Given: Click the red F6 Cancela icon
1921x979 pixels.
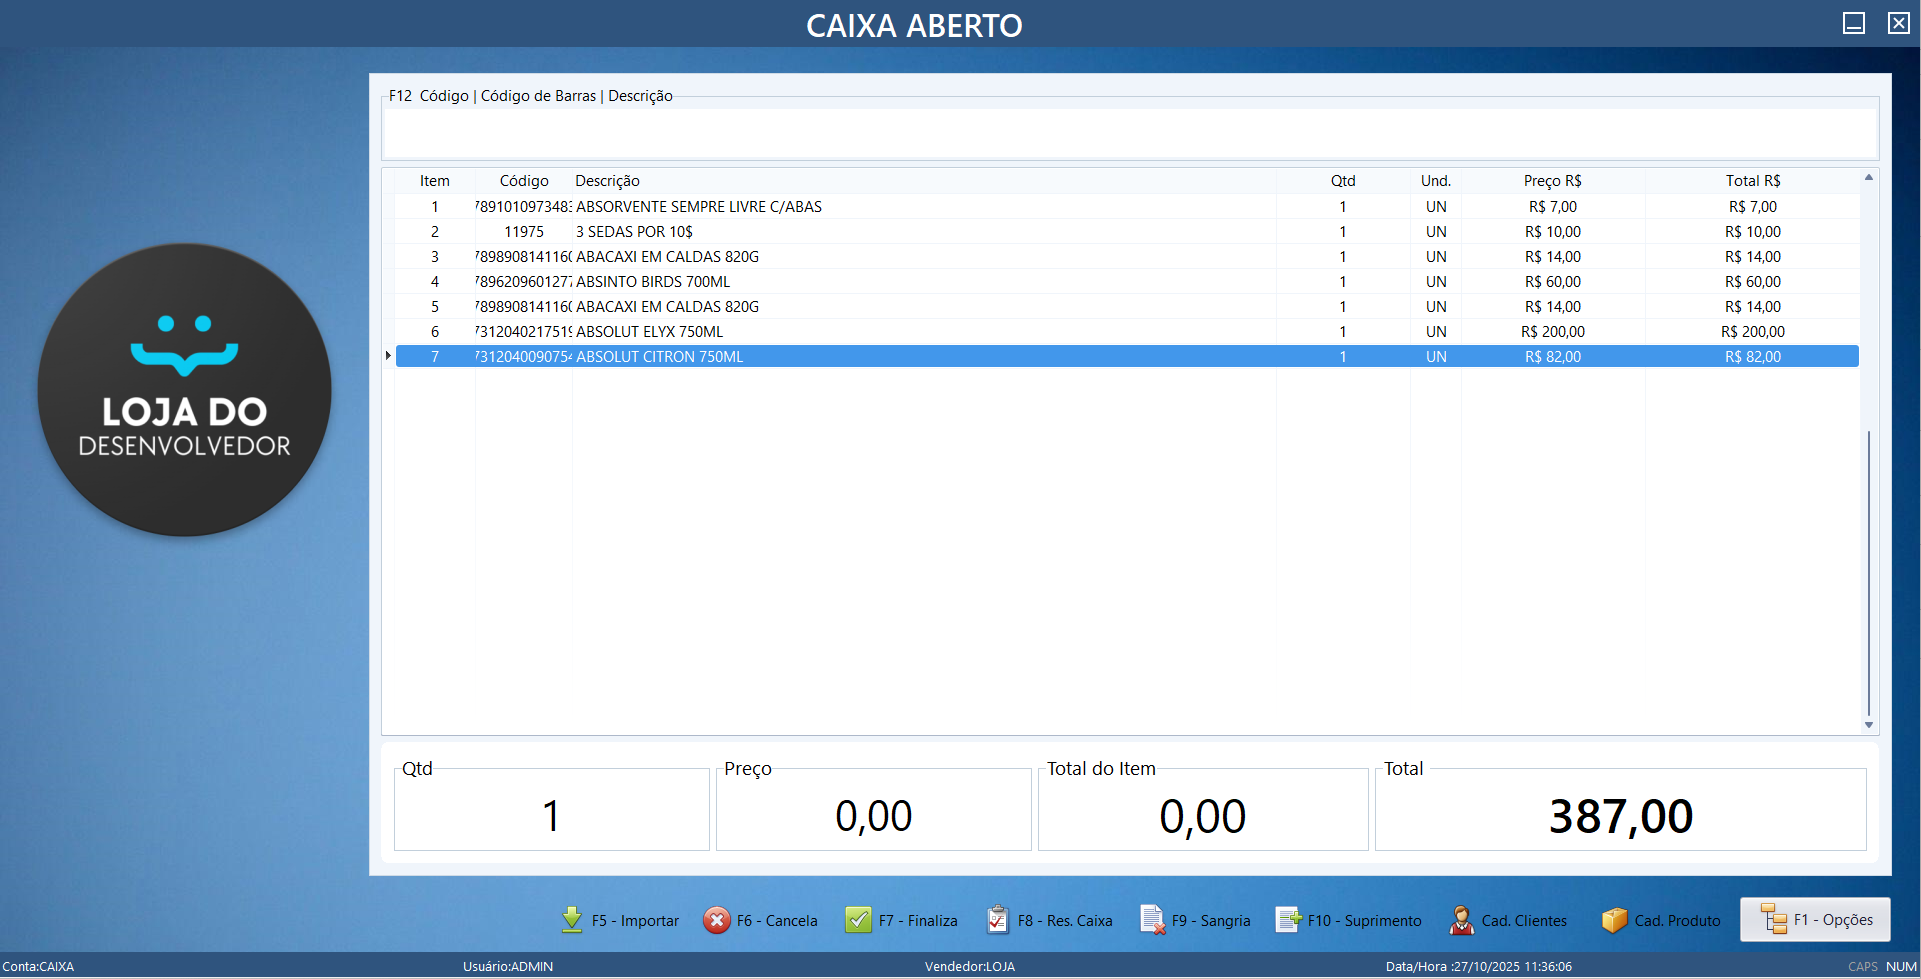Looking at the screenshot, I should tap(717, 920).
